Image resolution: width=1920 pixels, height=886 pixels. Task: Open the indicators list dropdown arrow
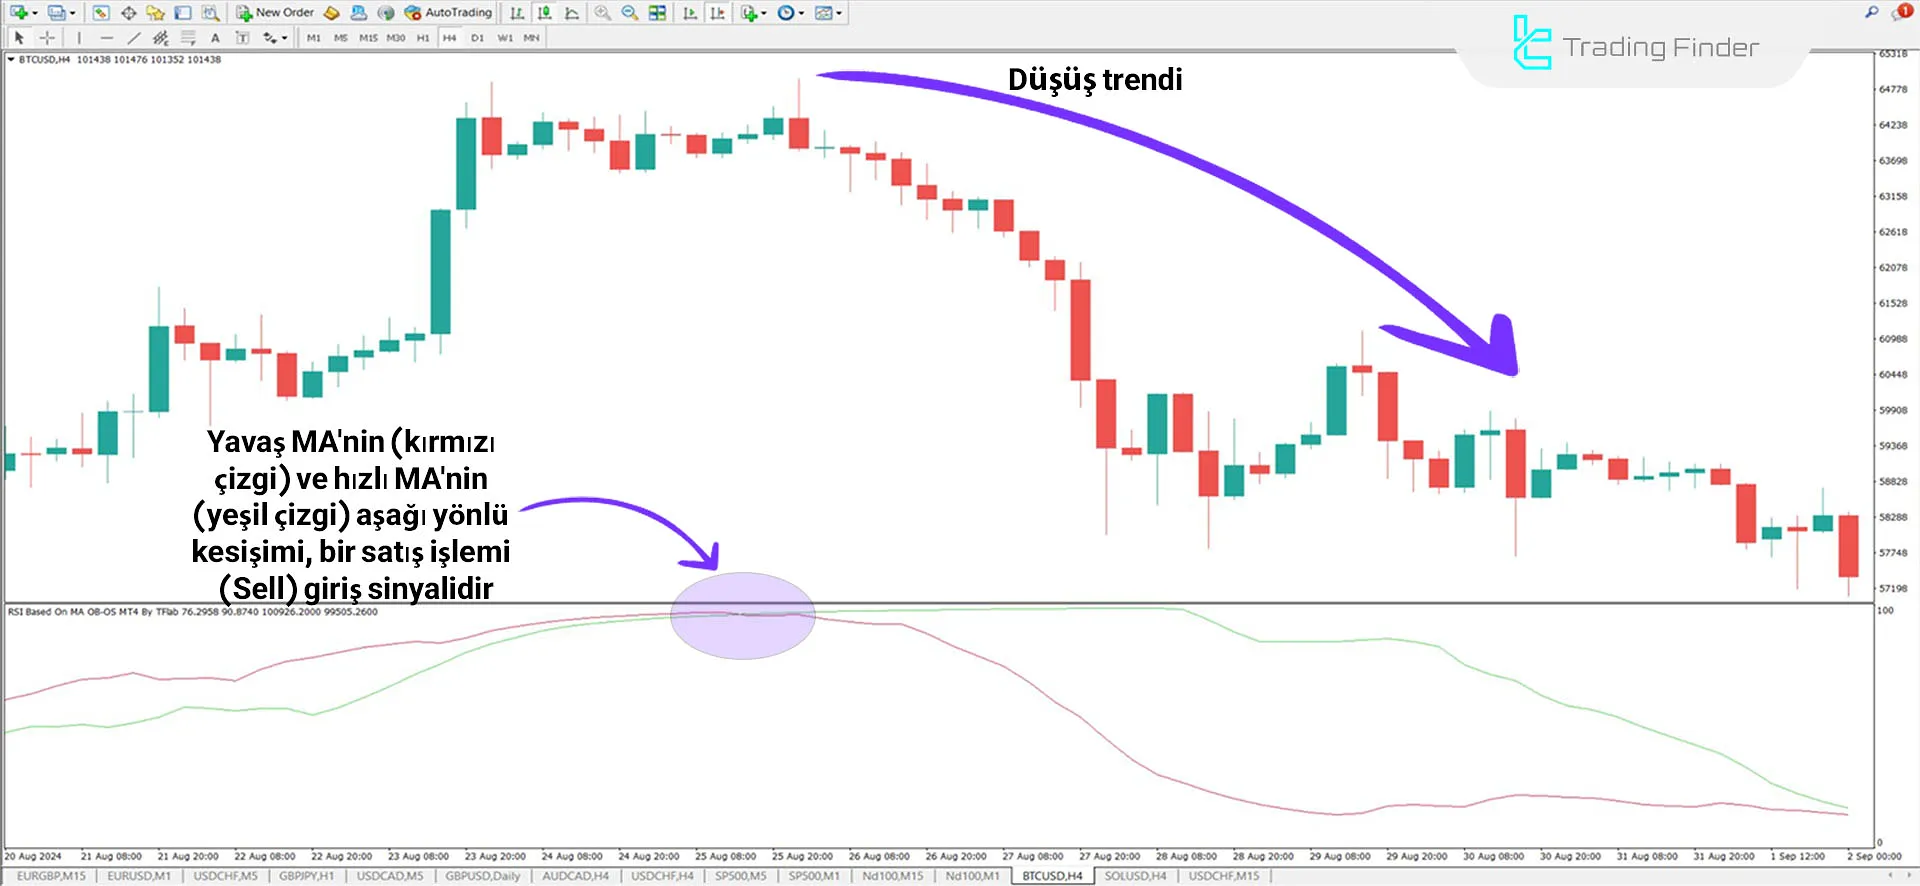click(x=764, y=13)
